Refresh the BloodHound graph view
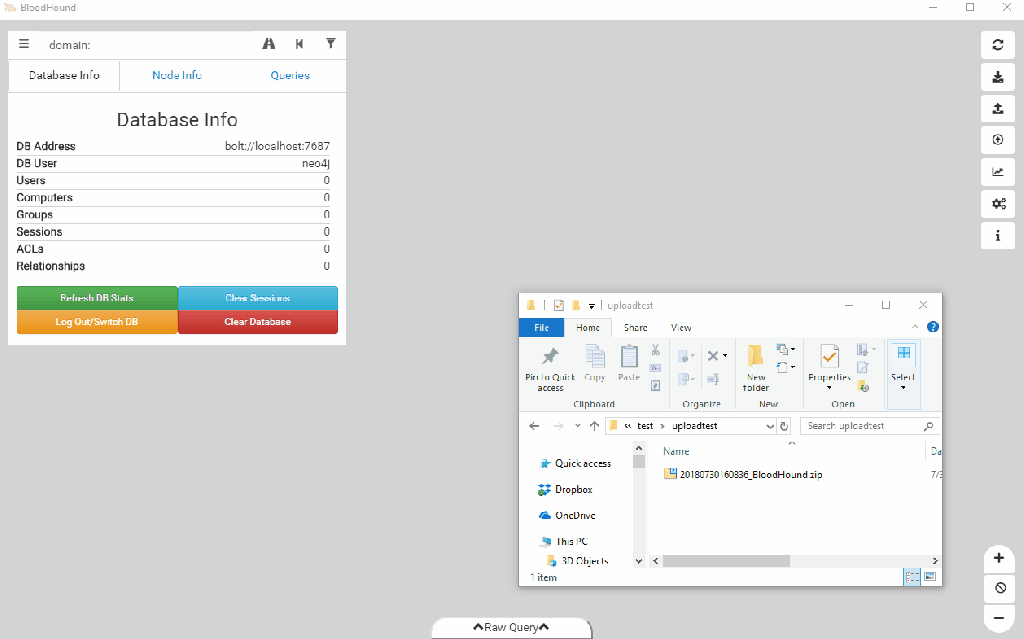 point(998,44)
